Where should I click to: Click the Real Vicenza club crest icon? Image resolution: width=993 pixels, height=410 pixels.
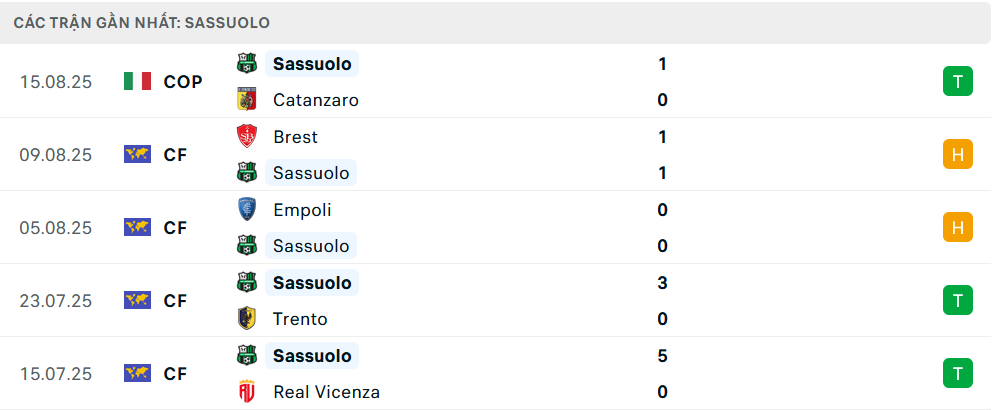(x=246, y=392)
